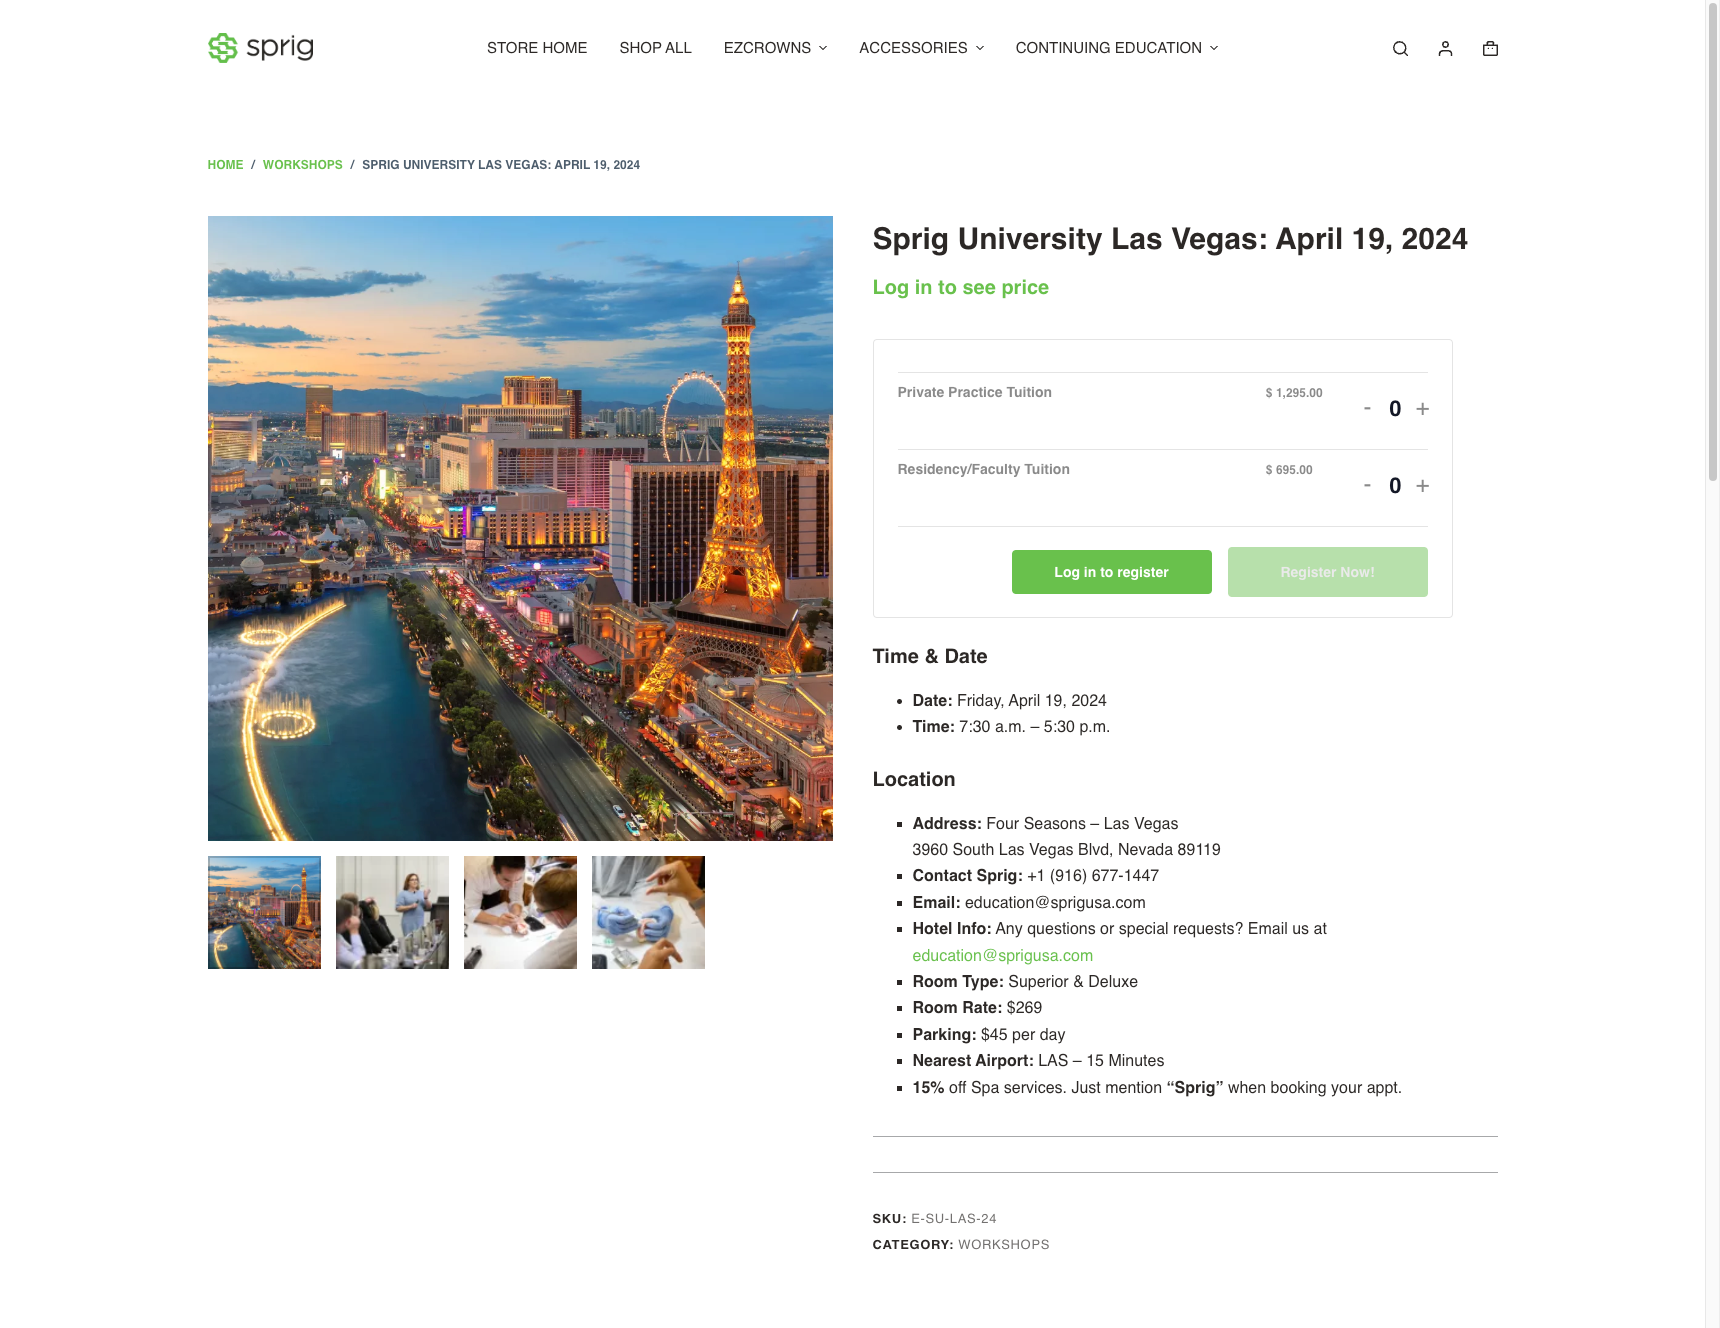Click the Sprig logo
The image size is (1720, 1328).
(261, 47)
